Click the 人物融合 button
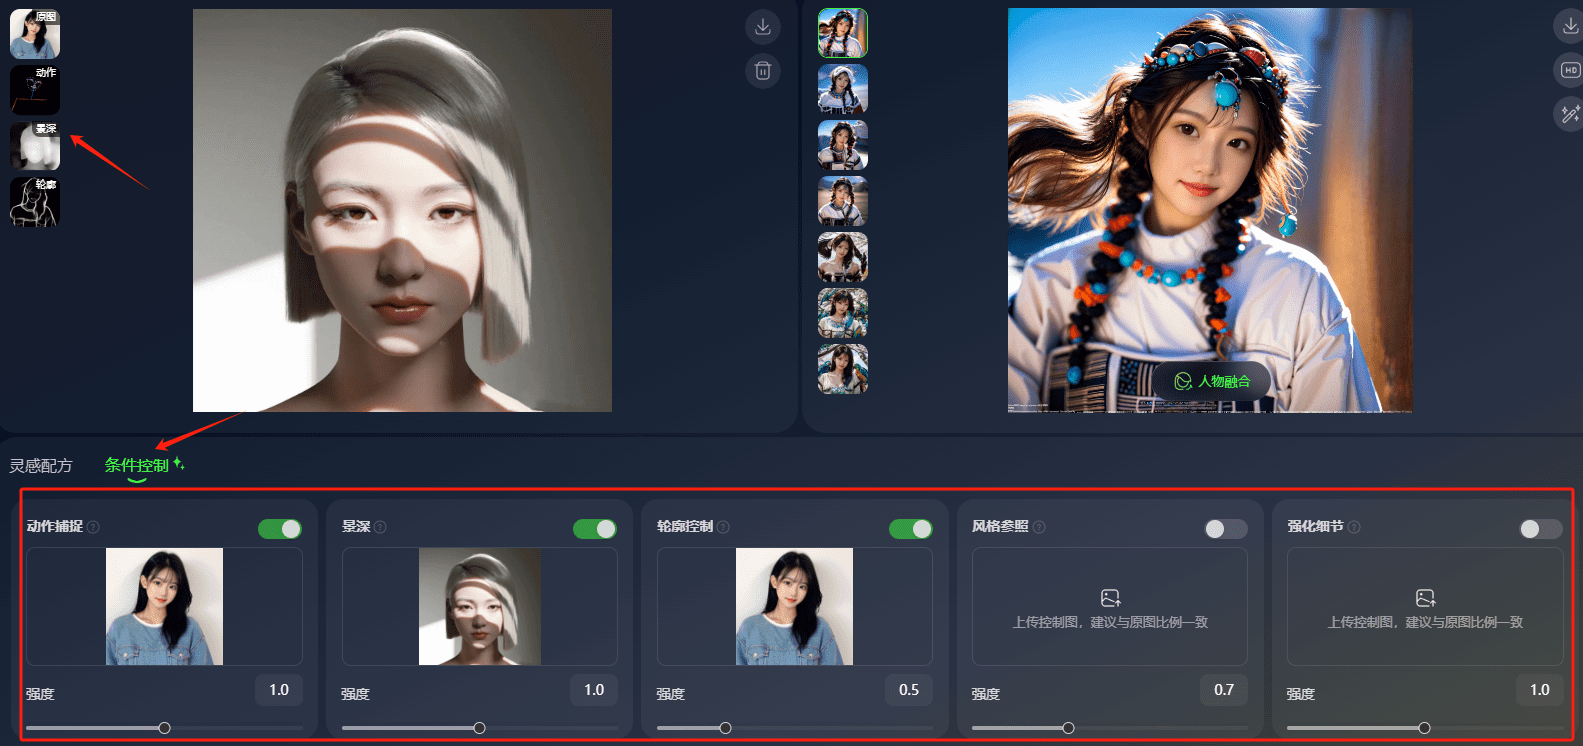The height and width of the screenshot is (746, 1583). (x=1212, y=381)
